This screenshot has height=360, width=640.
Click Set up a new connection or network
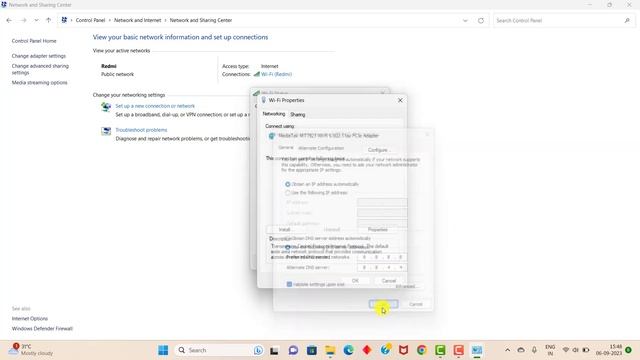[155, 106]
